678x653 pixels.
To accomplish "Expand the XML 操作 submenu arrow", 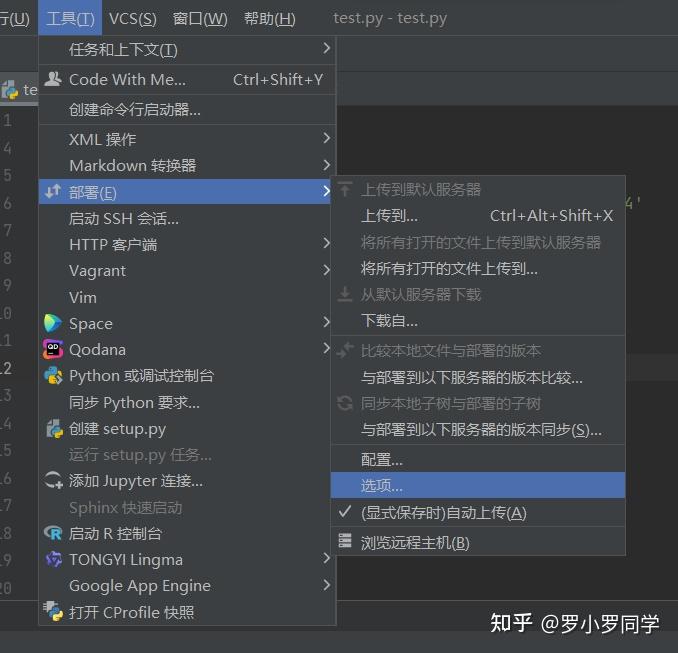I will pyautogui.click(x=326, y=138).
